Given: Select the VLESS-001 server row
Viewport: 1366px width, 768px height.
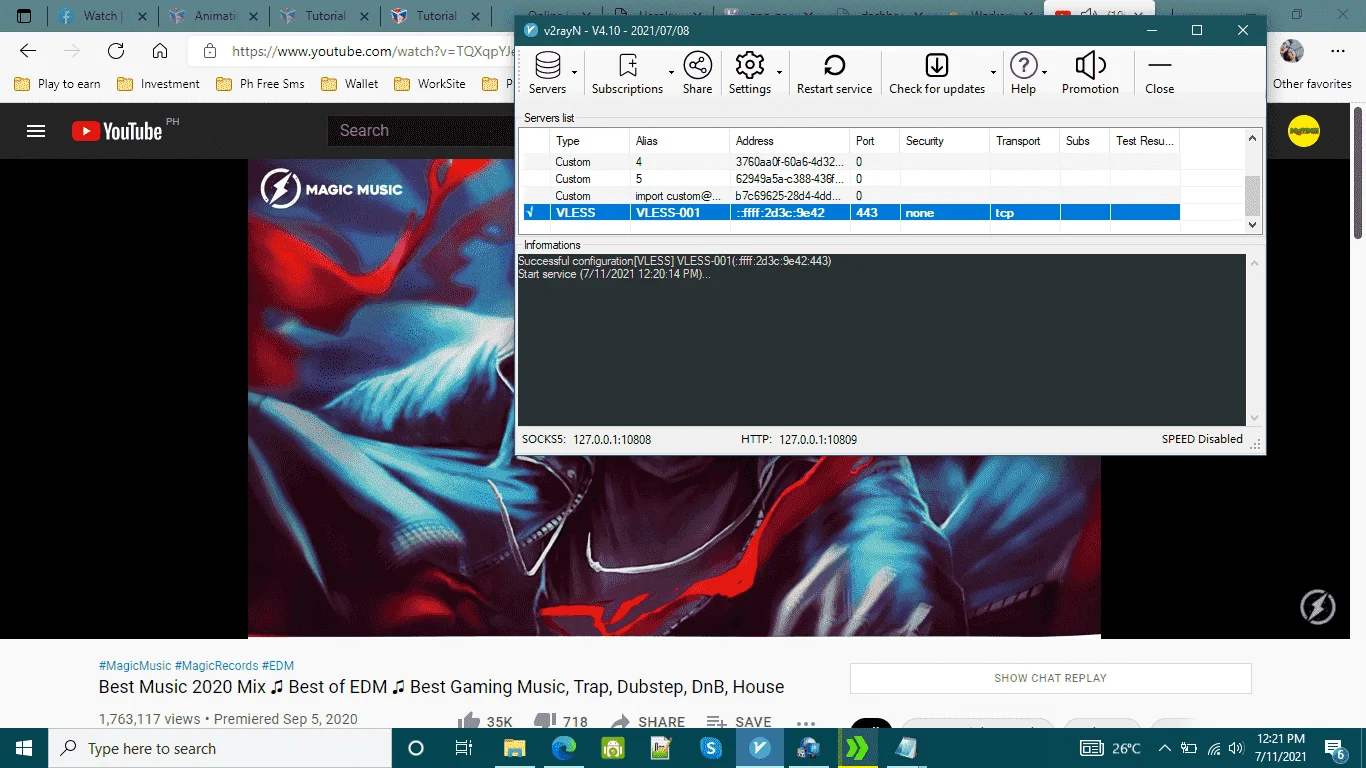Looking at the screenshot, I should coord(852,213).
